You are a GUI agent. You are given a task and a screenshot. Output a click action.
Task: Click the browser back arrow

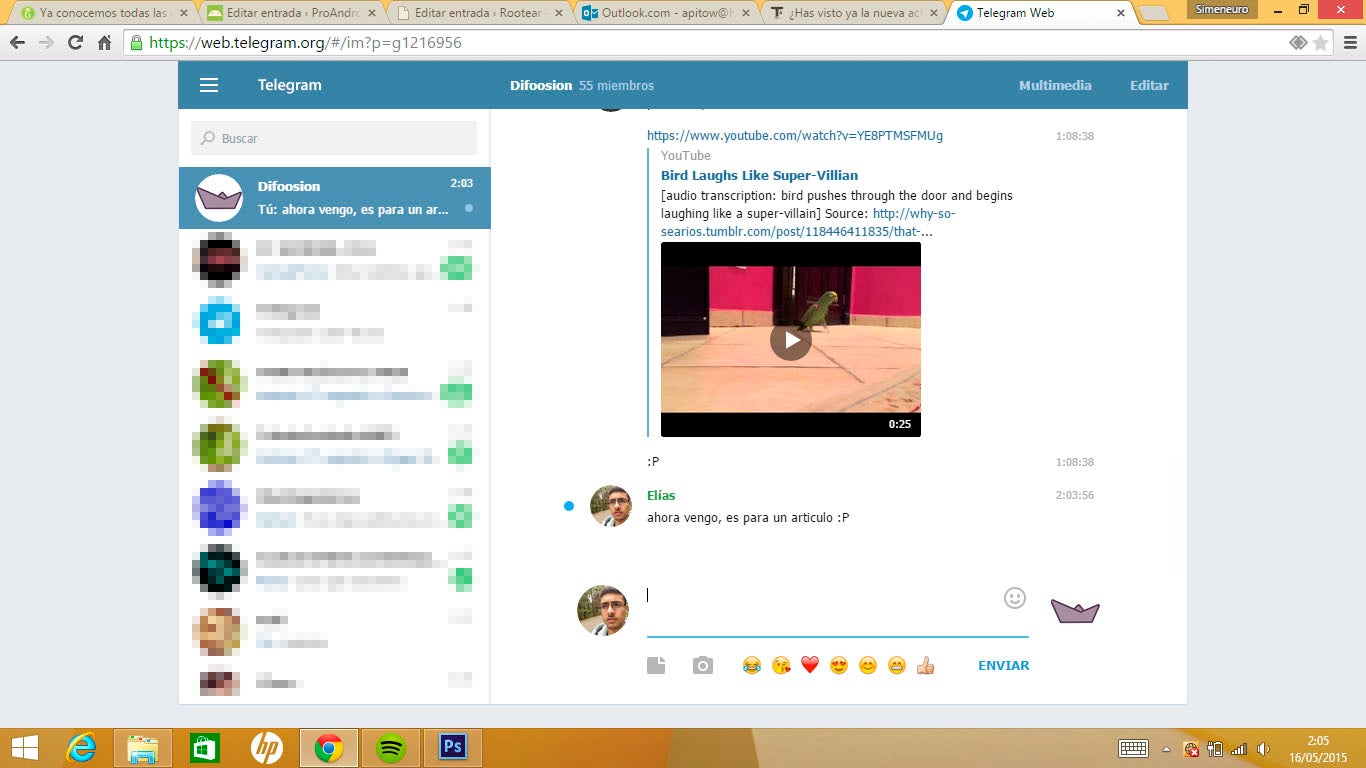[x=17, y=43]
